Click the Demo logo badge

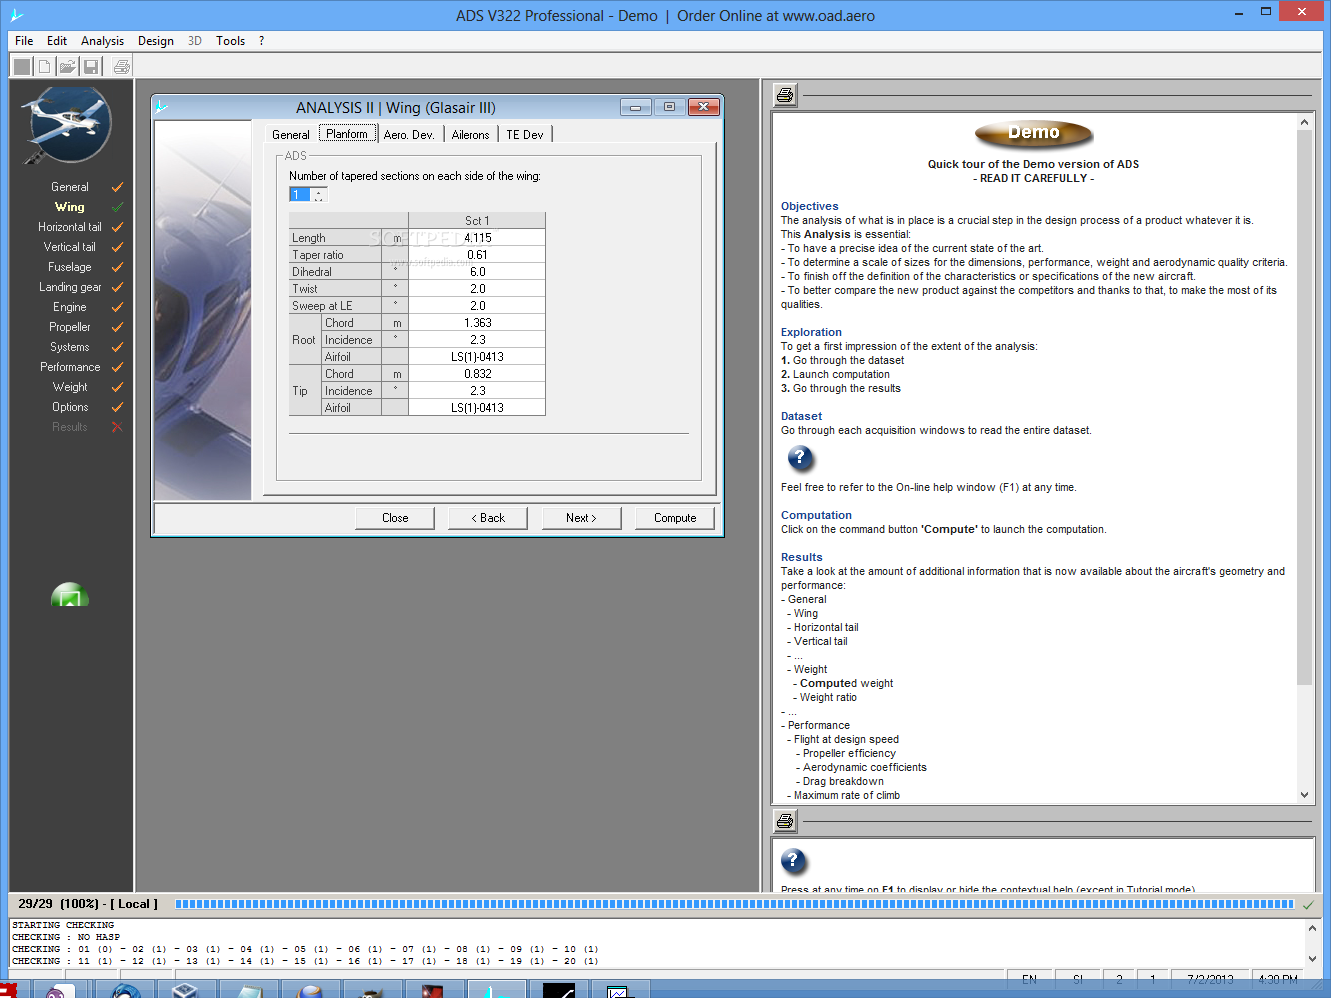coord(1033,133)
